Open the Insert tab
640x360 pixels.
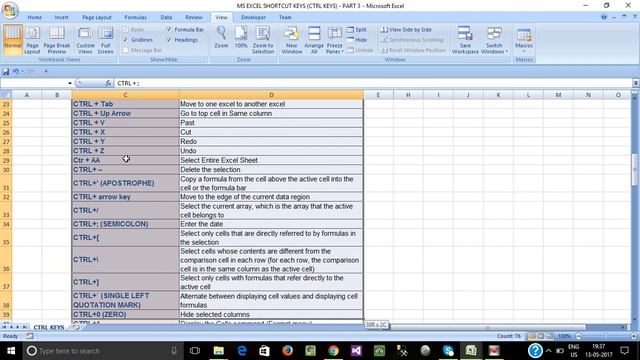click(x=61, y=17)
